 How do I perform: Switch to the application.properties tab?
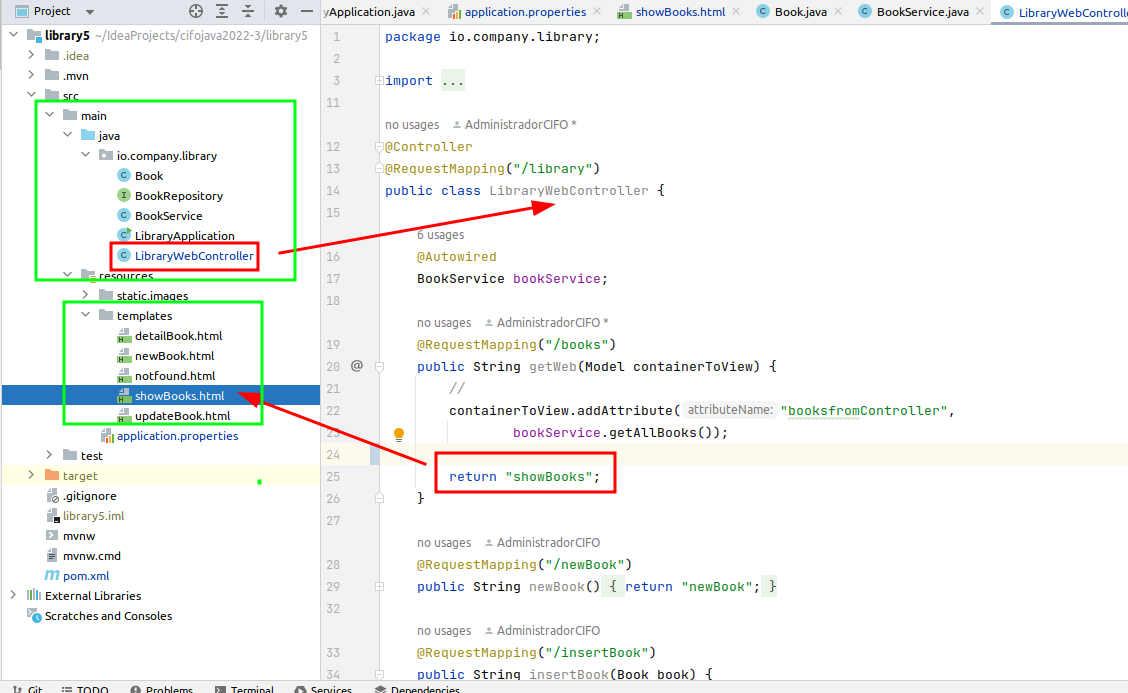click(524, 12)
